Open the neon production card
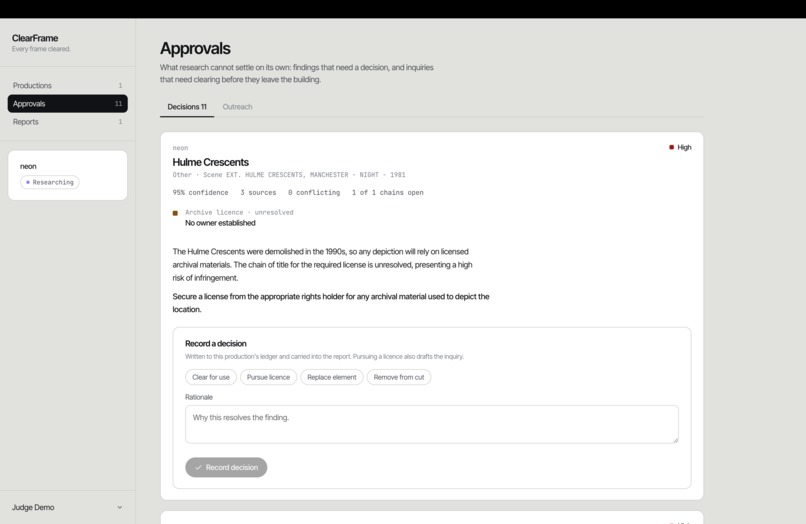806x524 pixels. (x=67, y=175)
